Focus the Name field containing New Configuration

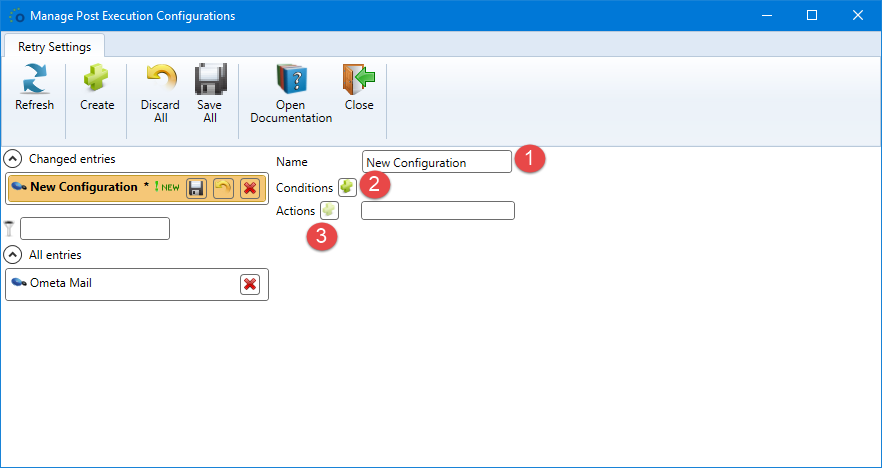coord(437,161)
